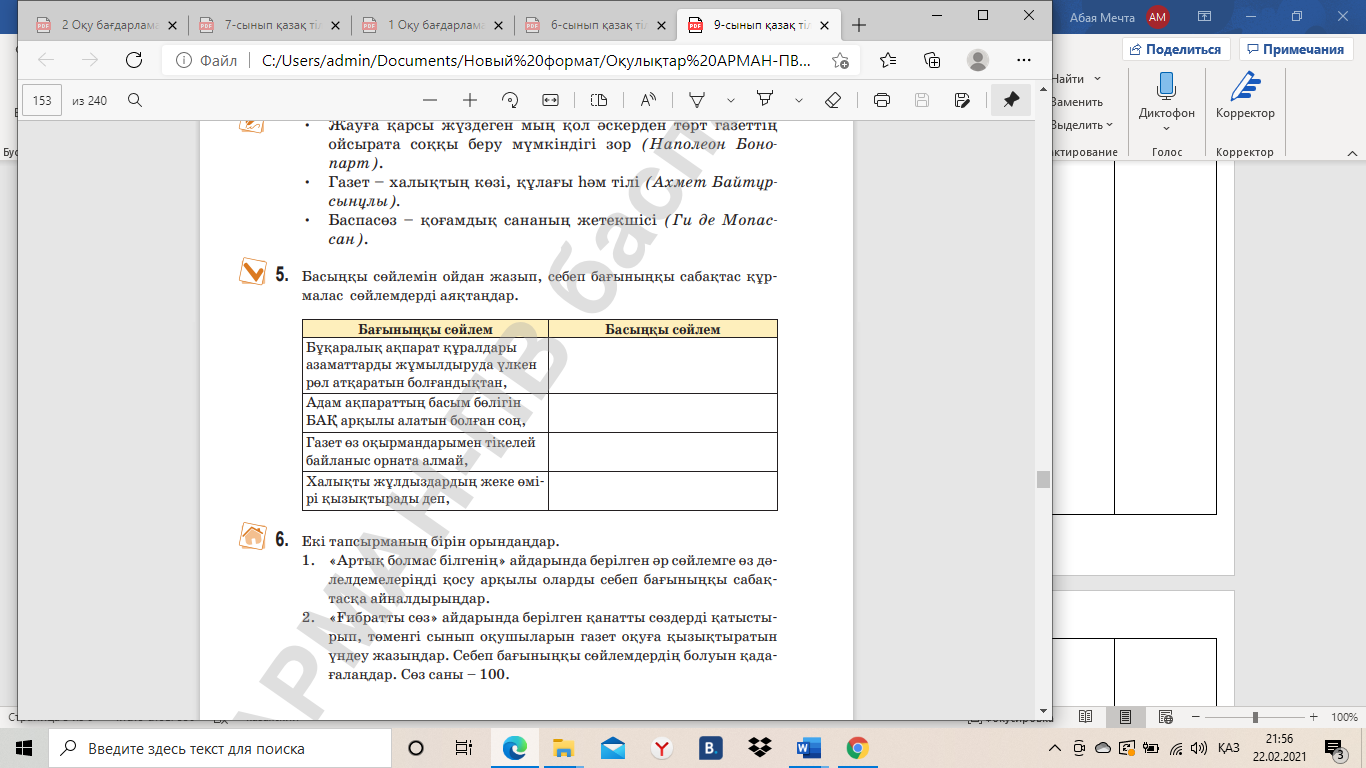Open Task View on taskbar
1366x768 pixels.
coord(463,748)
